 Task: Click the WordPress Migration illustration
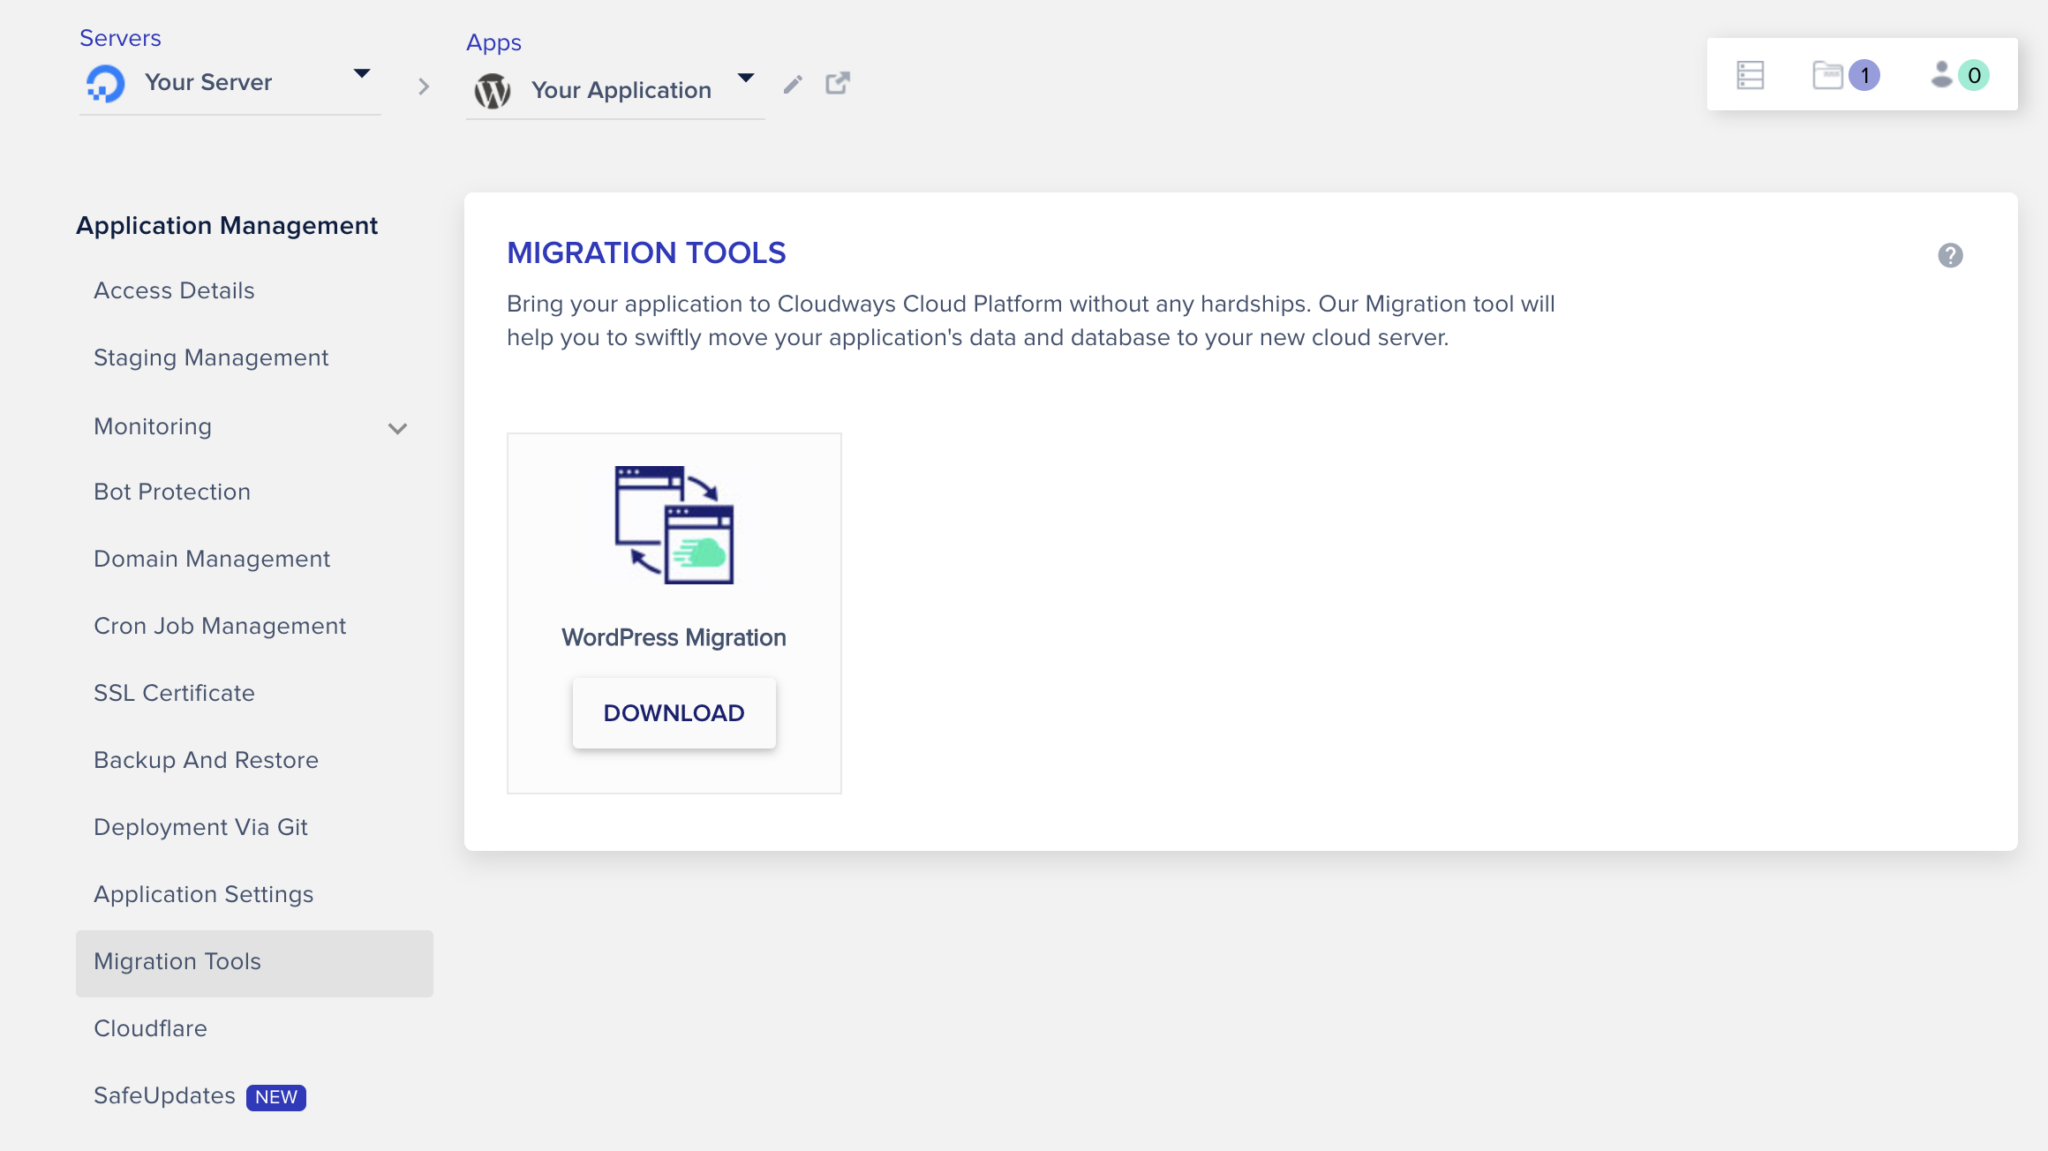click(x=674, y=524)
